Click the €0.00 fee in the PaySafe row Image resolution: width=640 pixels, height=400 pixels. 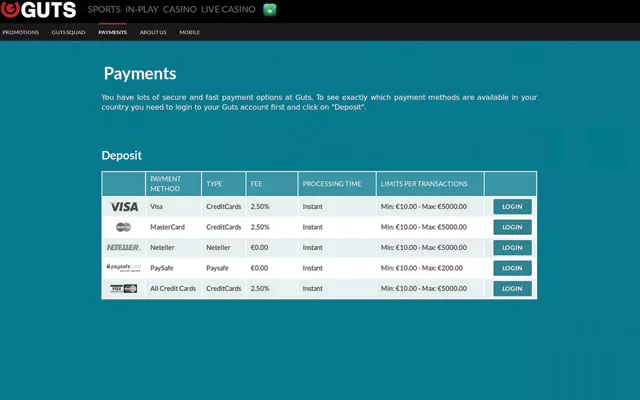pos(259,268)
